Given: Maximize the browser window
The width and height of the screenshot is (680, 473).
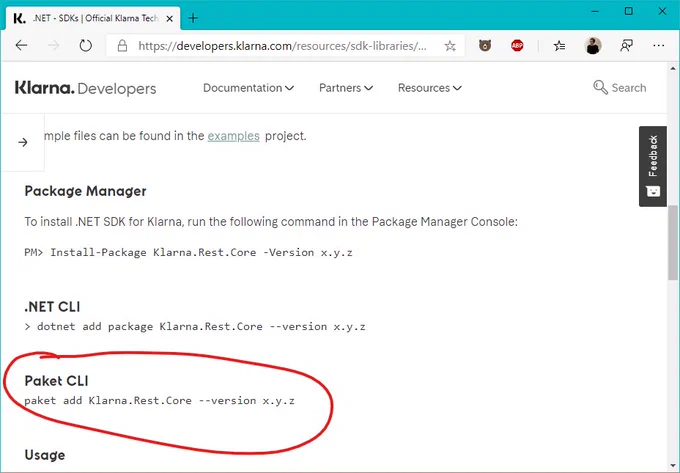Looking at the screenshot, I should (628, 11).
